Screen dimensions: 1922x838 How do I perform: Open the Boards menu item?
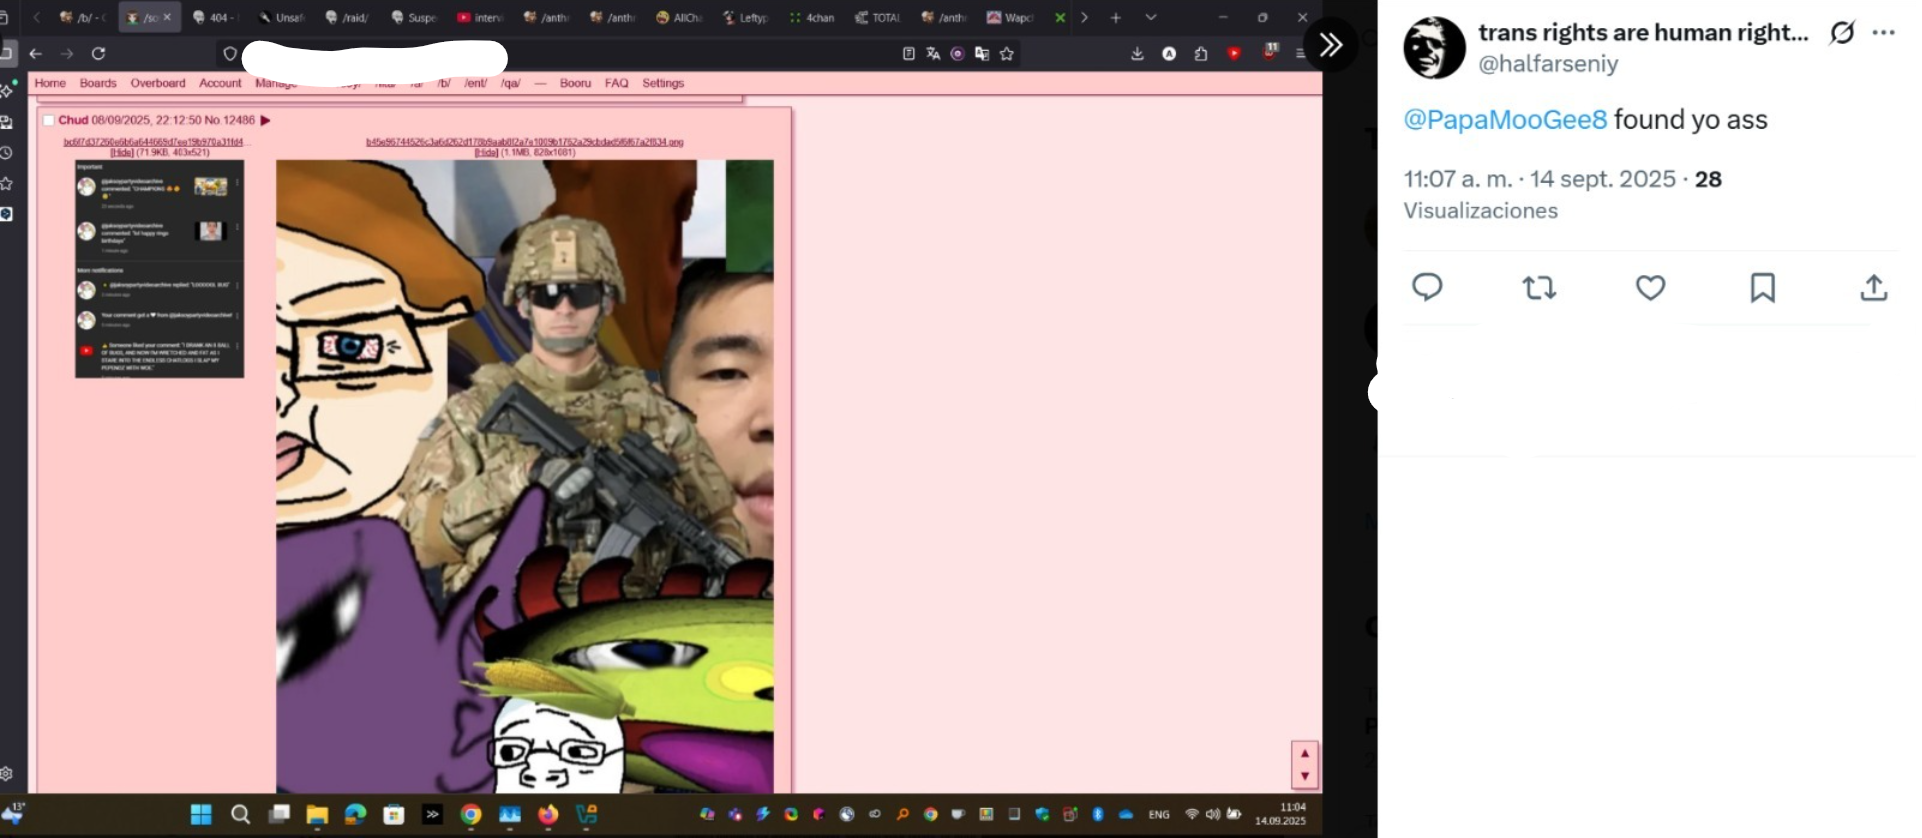[x=98, y=83]
